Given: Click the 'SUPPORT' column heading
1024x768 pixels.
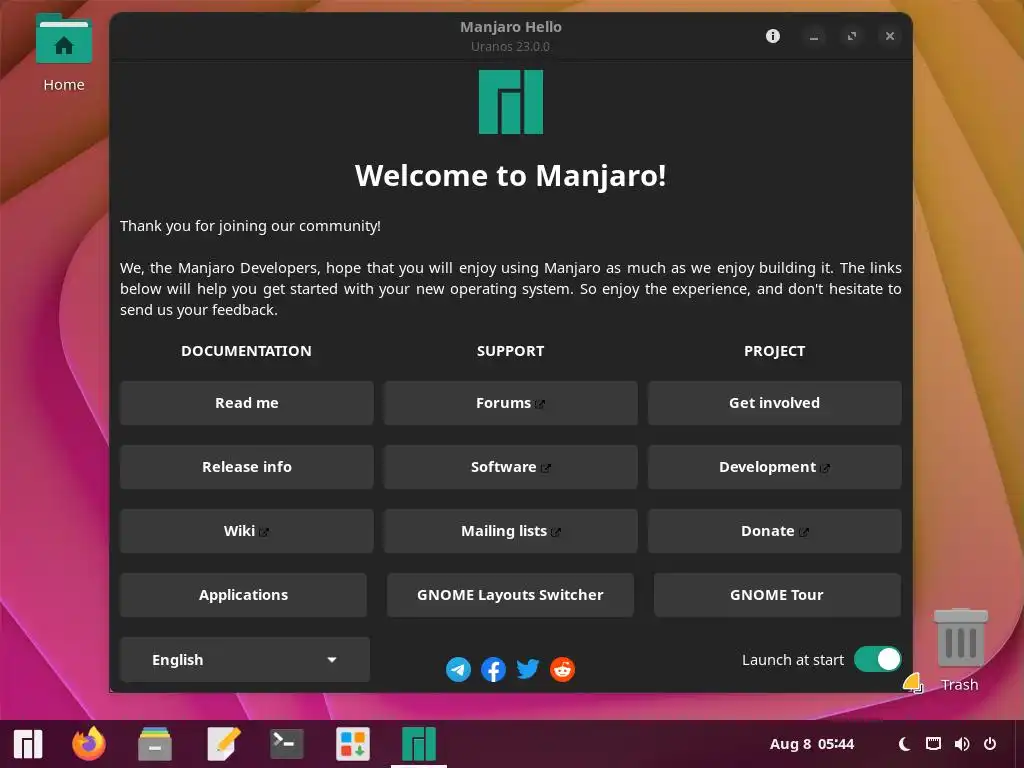Looking at the screenshot, I should click(x=511, y=351).
